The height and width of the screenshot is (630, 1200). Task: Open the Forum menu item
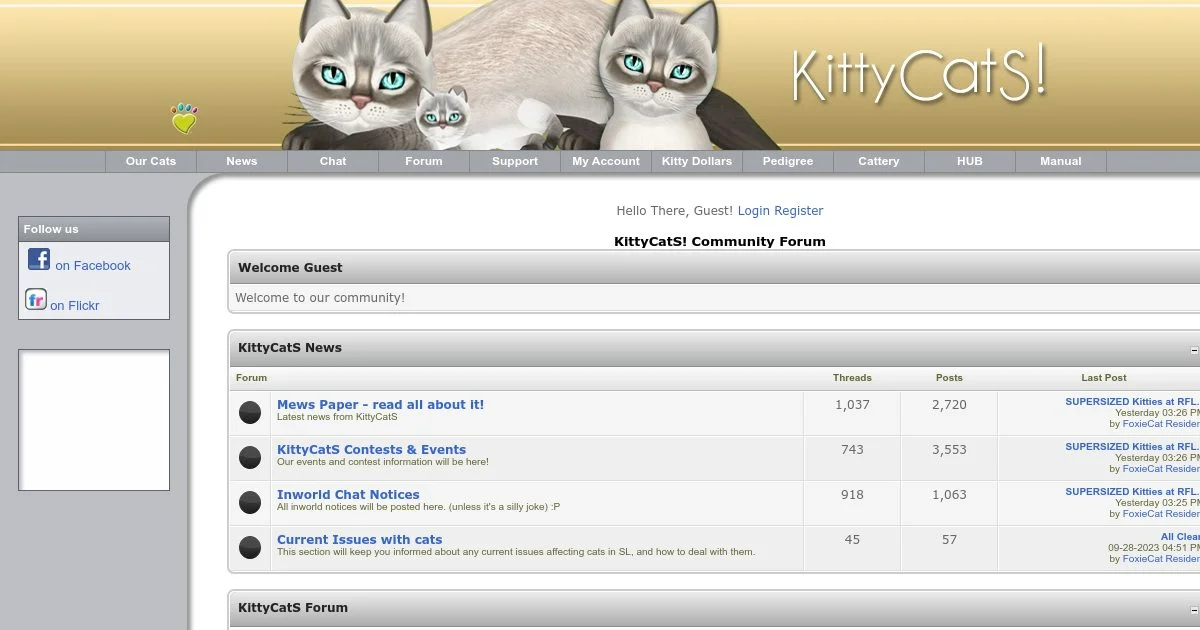click(424, 161)
